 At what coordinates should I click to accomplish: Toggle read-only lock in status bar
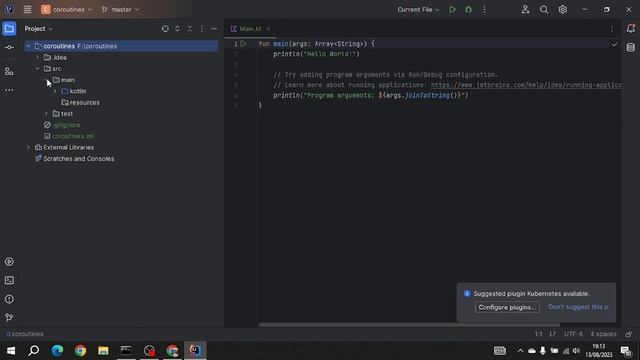[x=629, y=334]
